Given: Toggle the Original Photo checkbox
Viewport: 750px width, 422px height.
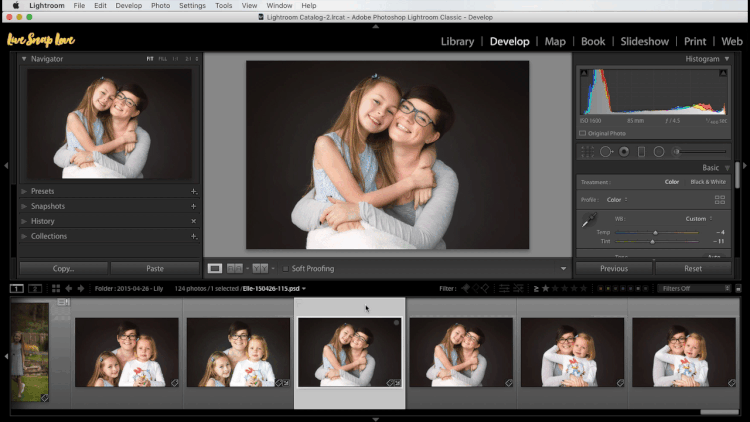Looking at the screenshot, I should coord(583,133).
